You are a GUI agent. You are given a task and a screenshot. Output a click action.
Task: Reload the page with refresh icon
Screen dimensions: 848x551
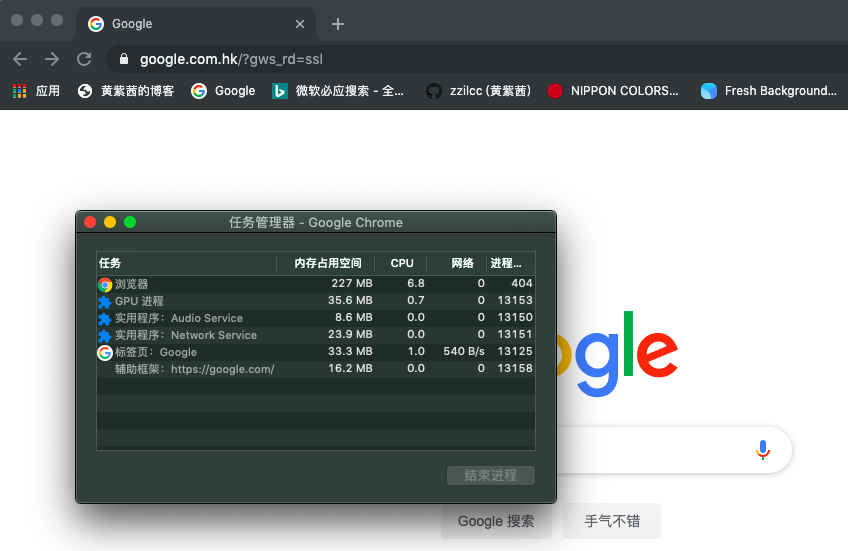[x=85, y=59]
